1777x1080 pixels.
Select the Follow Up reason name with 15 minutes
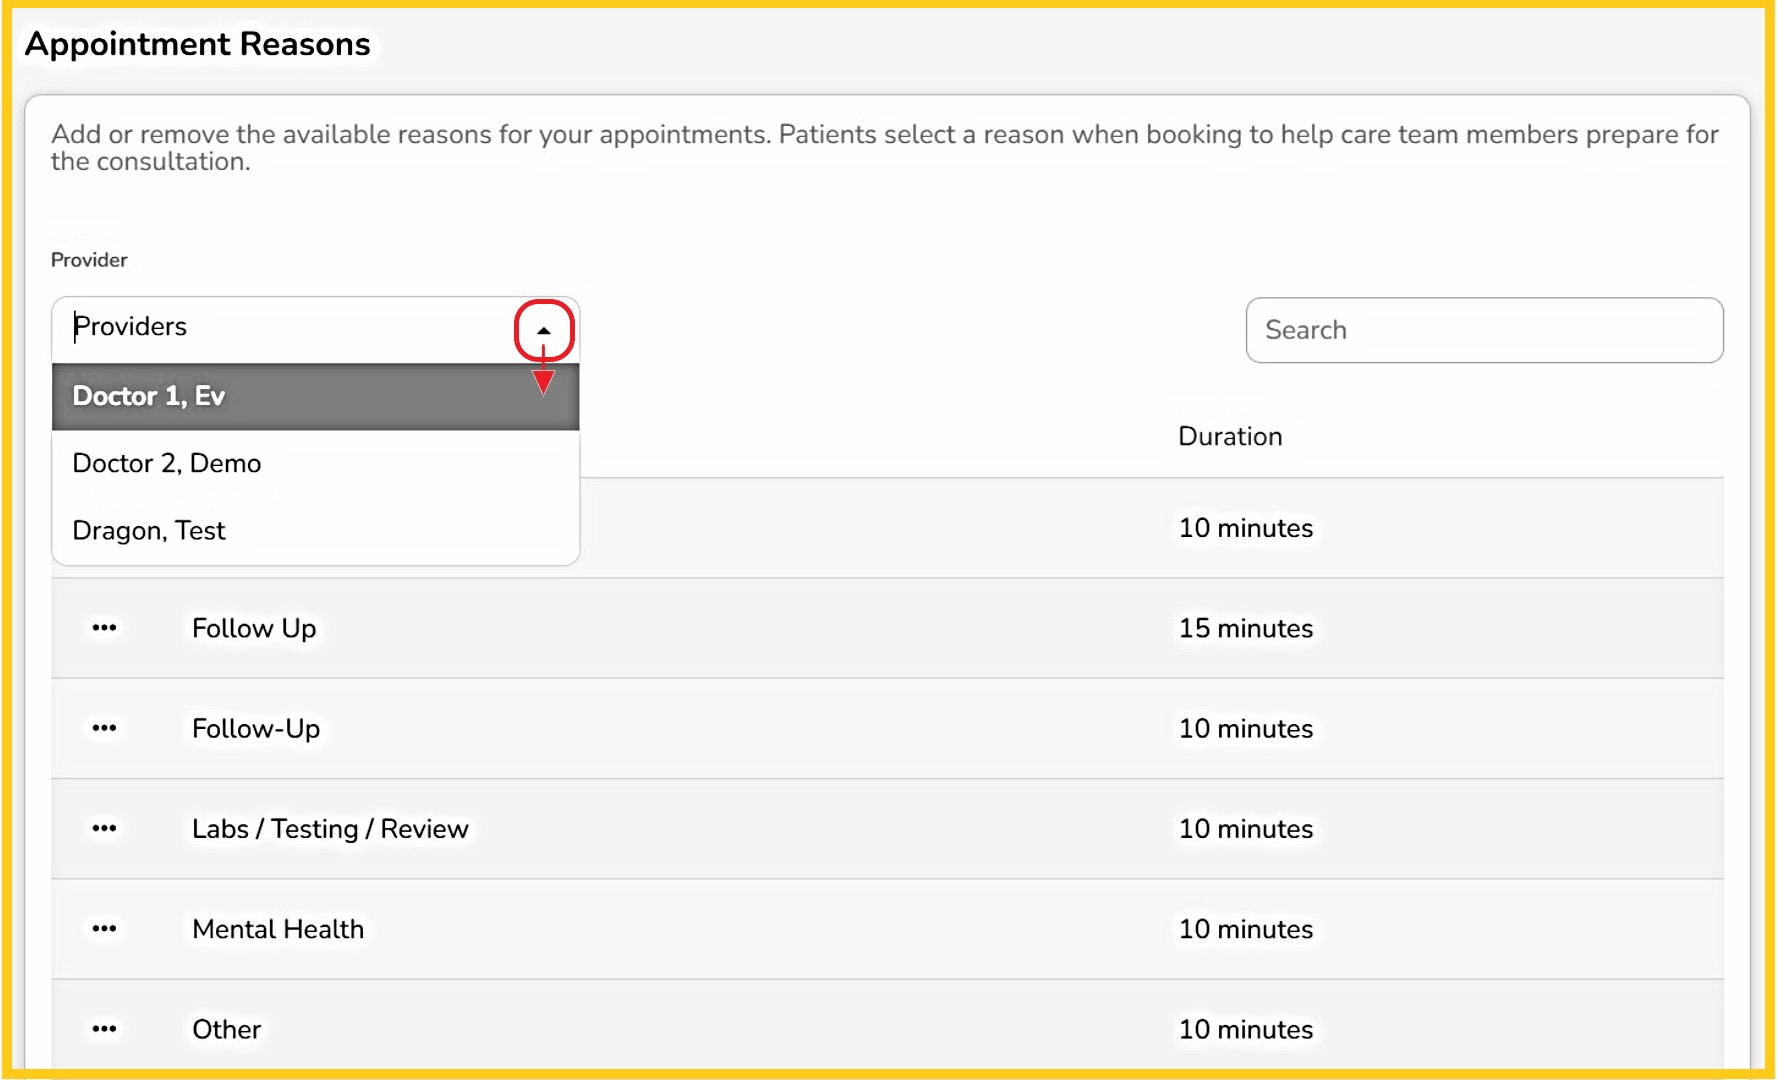[x=254, y=629]
